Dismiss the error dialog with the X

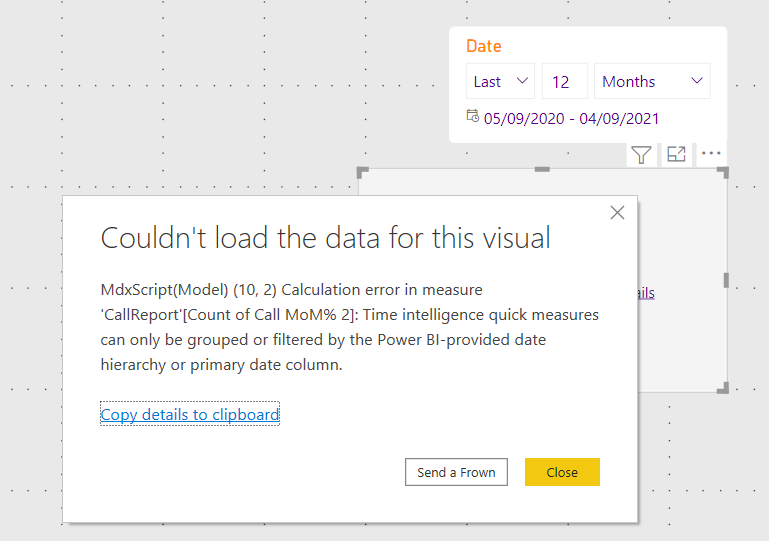pos(617,212)
